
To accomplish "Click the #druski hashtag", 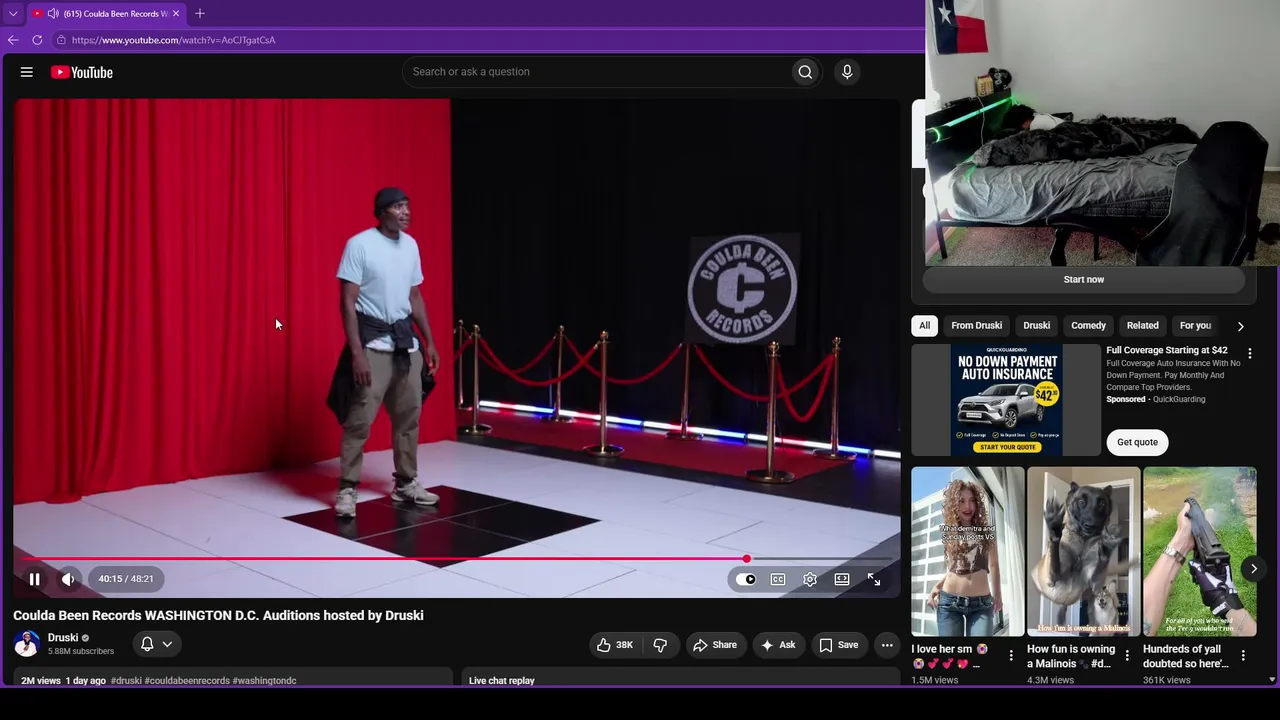I will click(126, 681).
